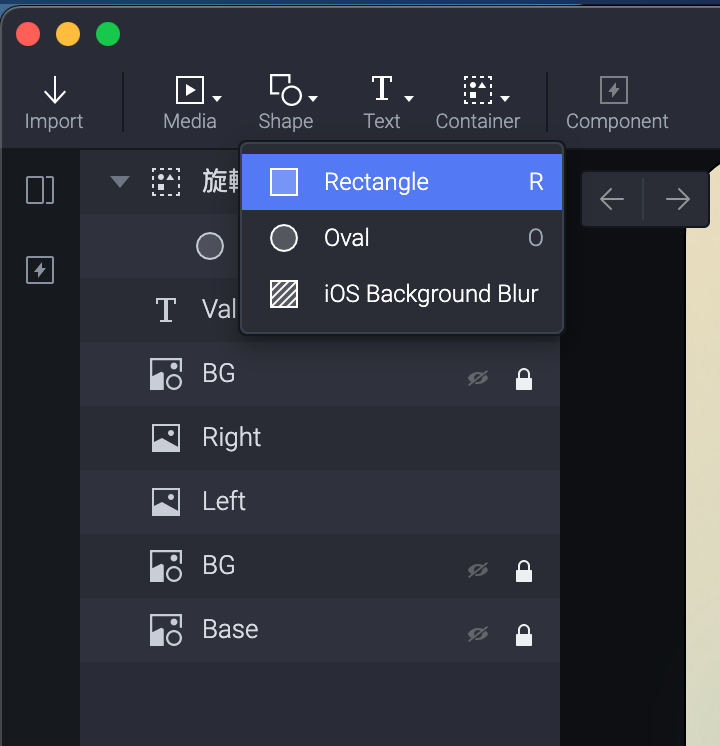Image resolution: width=720 pixels, height=746 pixels.
Task: Click the image icon of Right layer
Action: 166,438
